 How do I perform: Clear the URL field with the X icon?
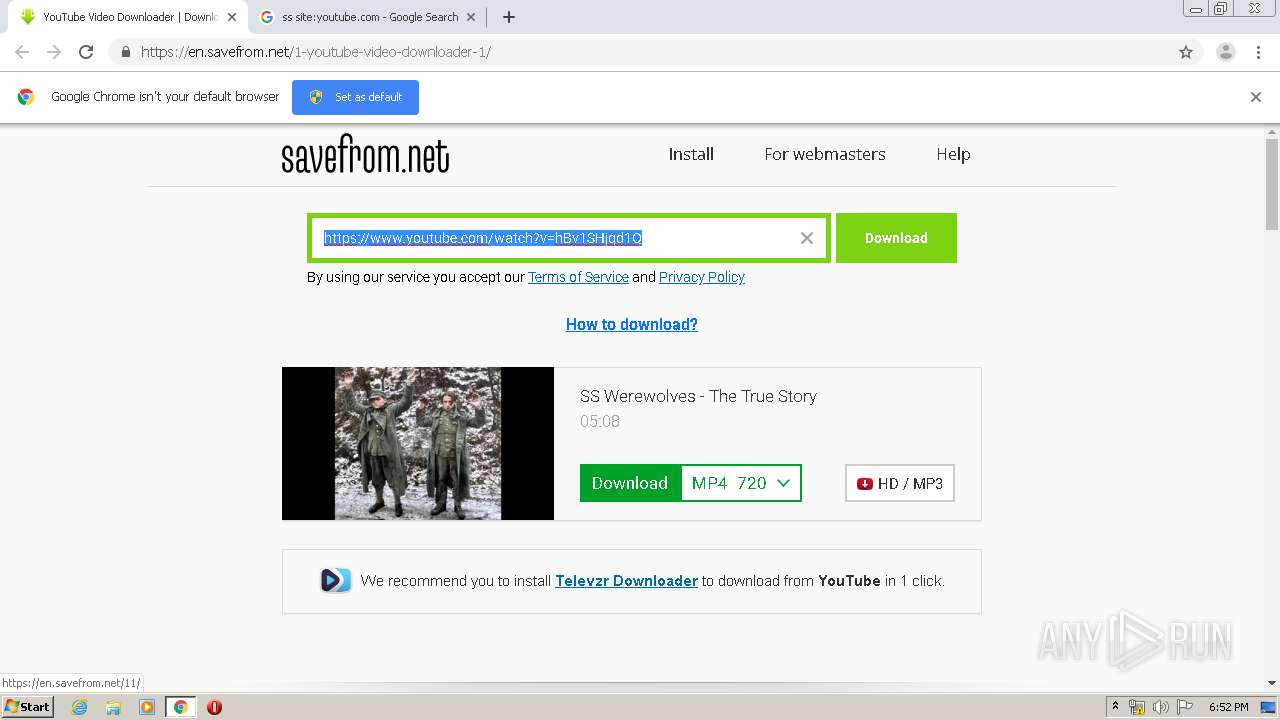click(807, 238)
